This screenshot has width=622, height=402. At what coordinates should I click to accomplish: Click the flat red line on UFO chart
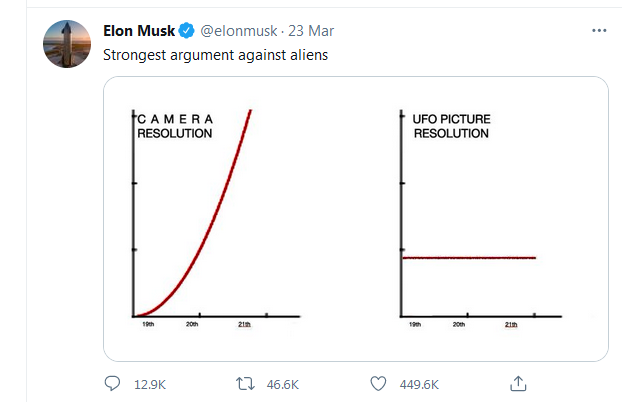(469, 258)
